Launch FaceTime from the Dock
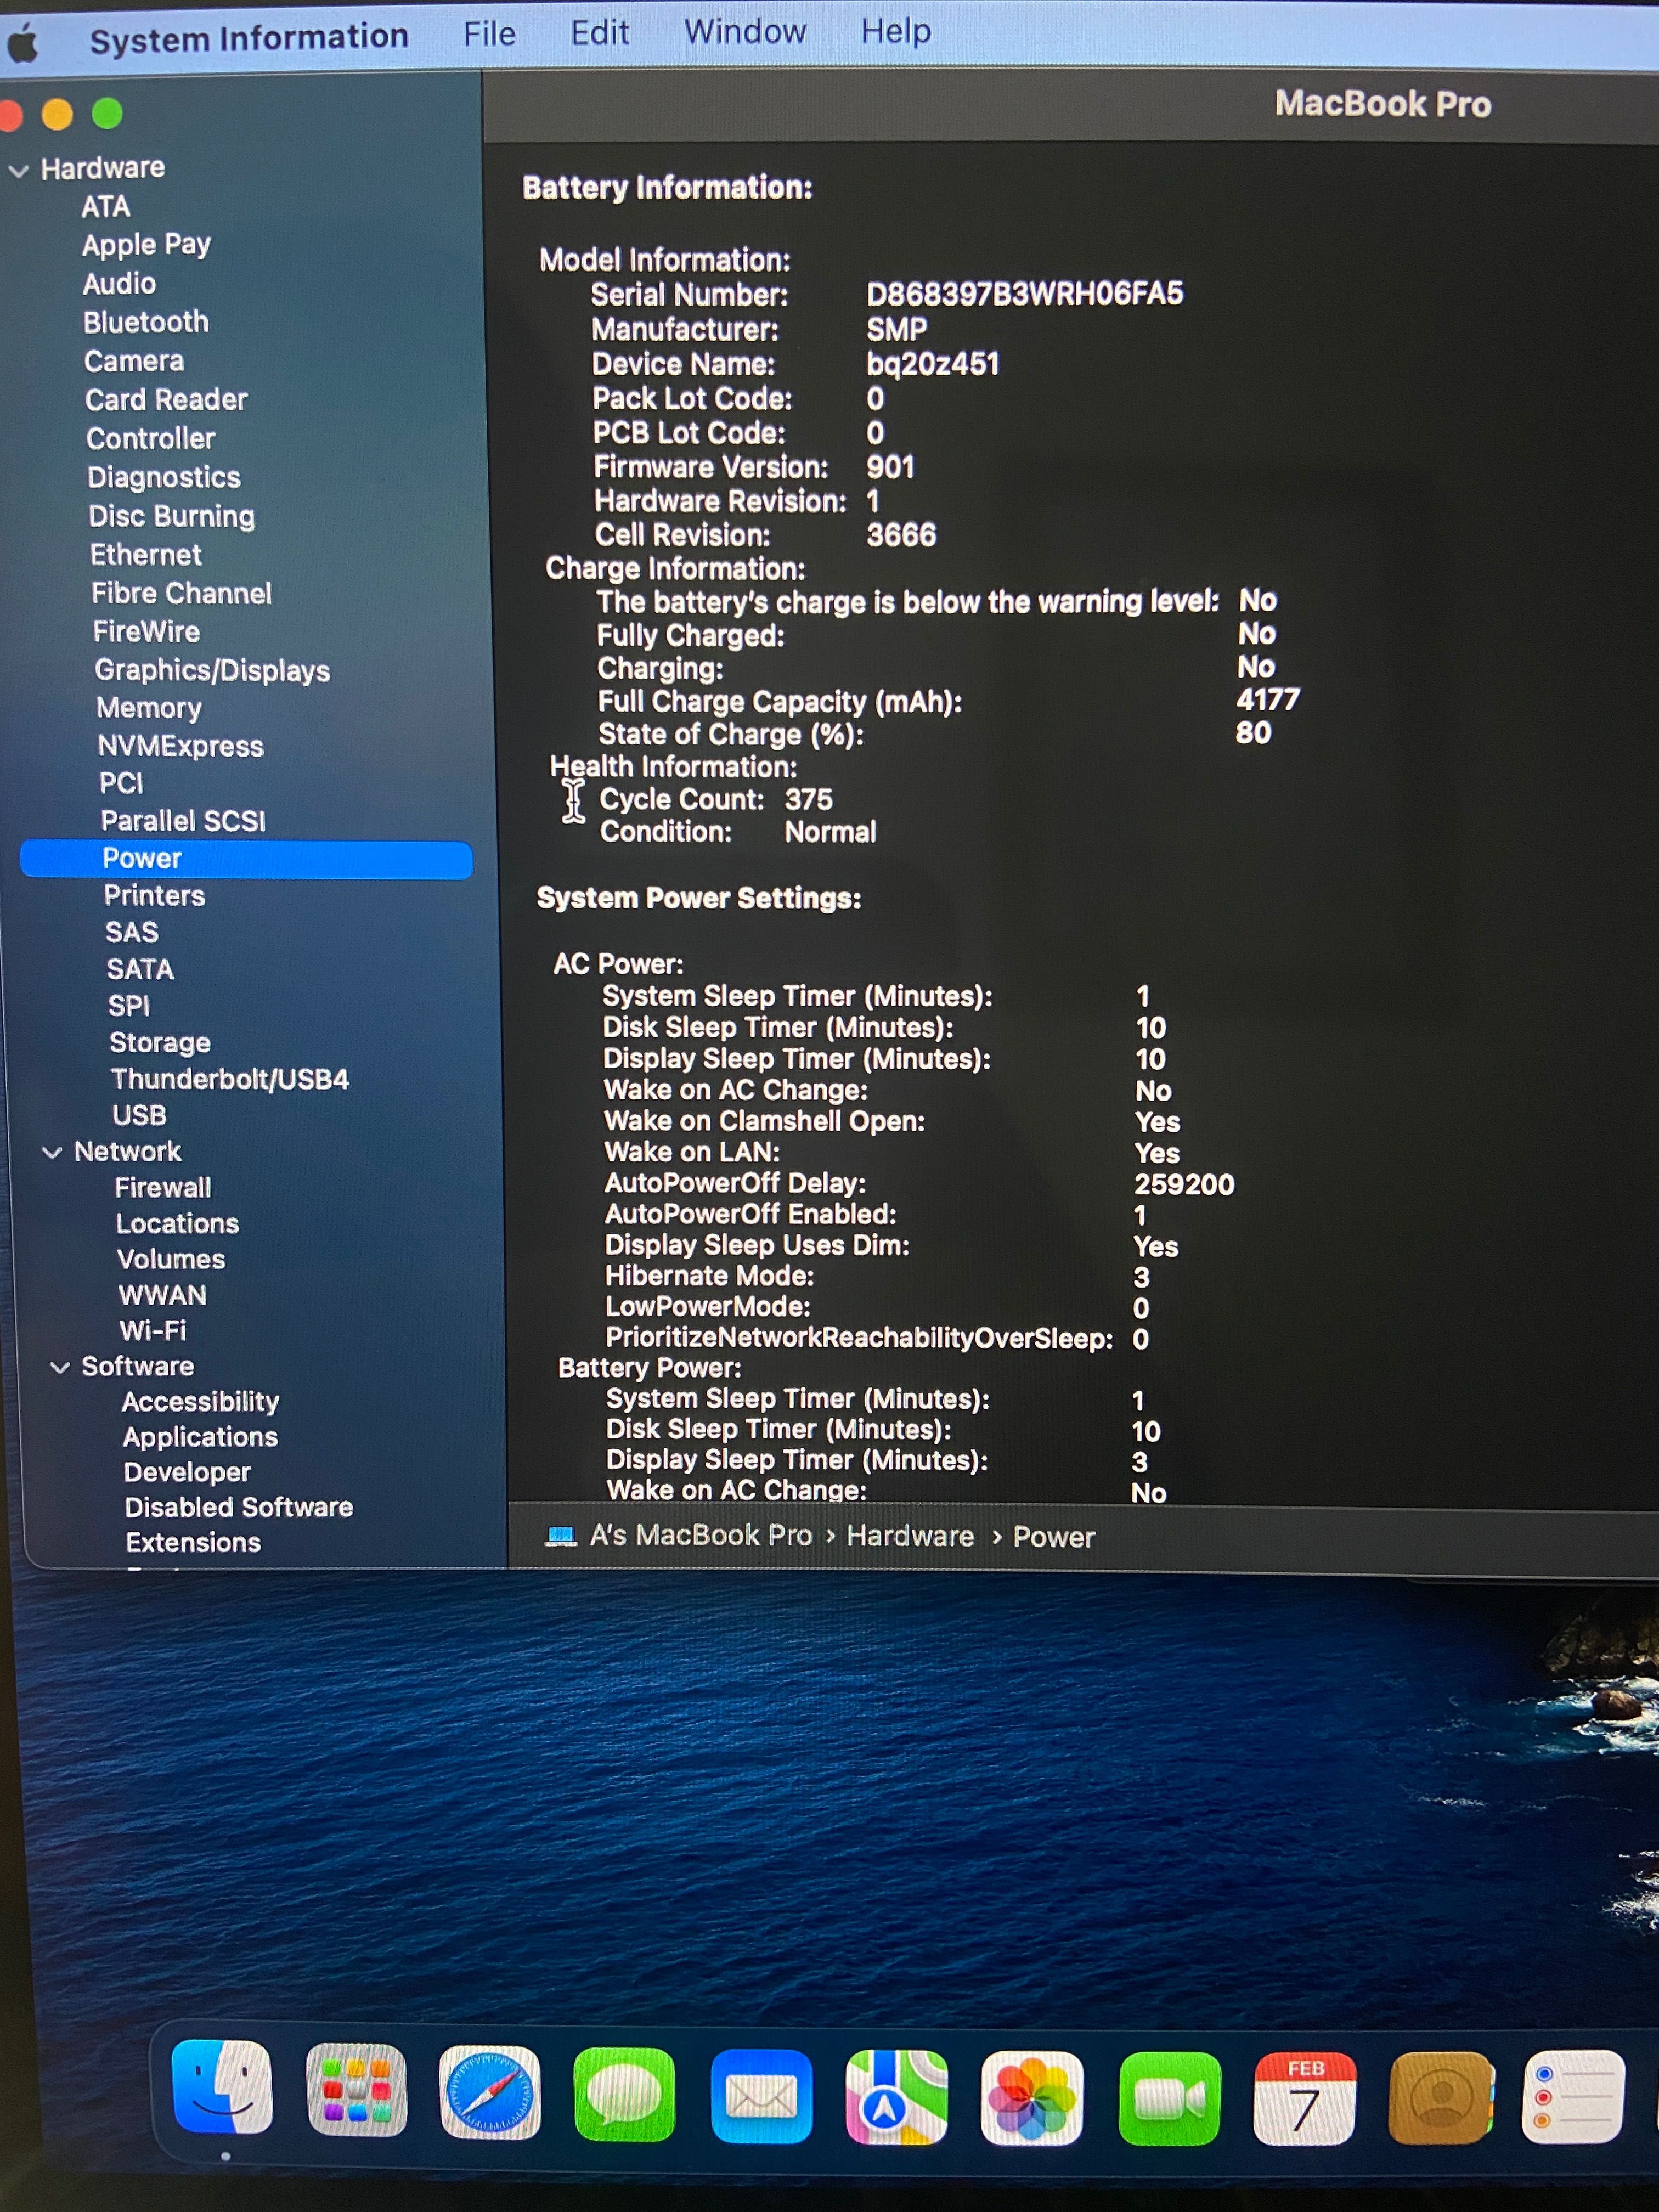Viewport: 1659px width, 2212px height. pos(1169,2098)
